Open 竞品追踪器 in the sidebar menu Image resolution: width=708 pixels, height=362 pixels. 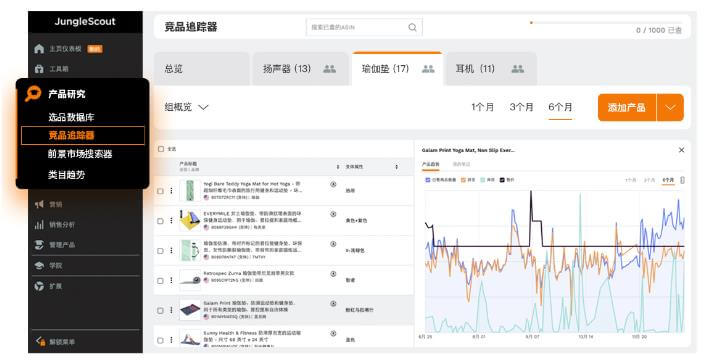pyautogui.click(x=83, y=135)
